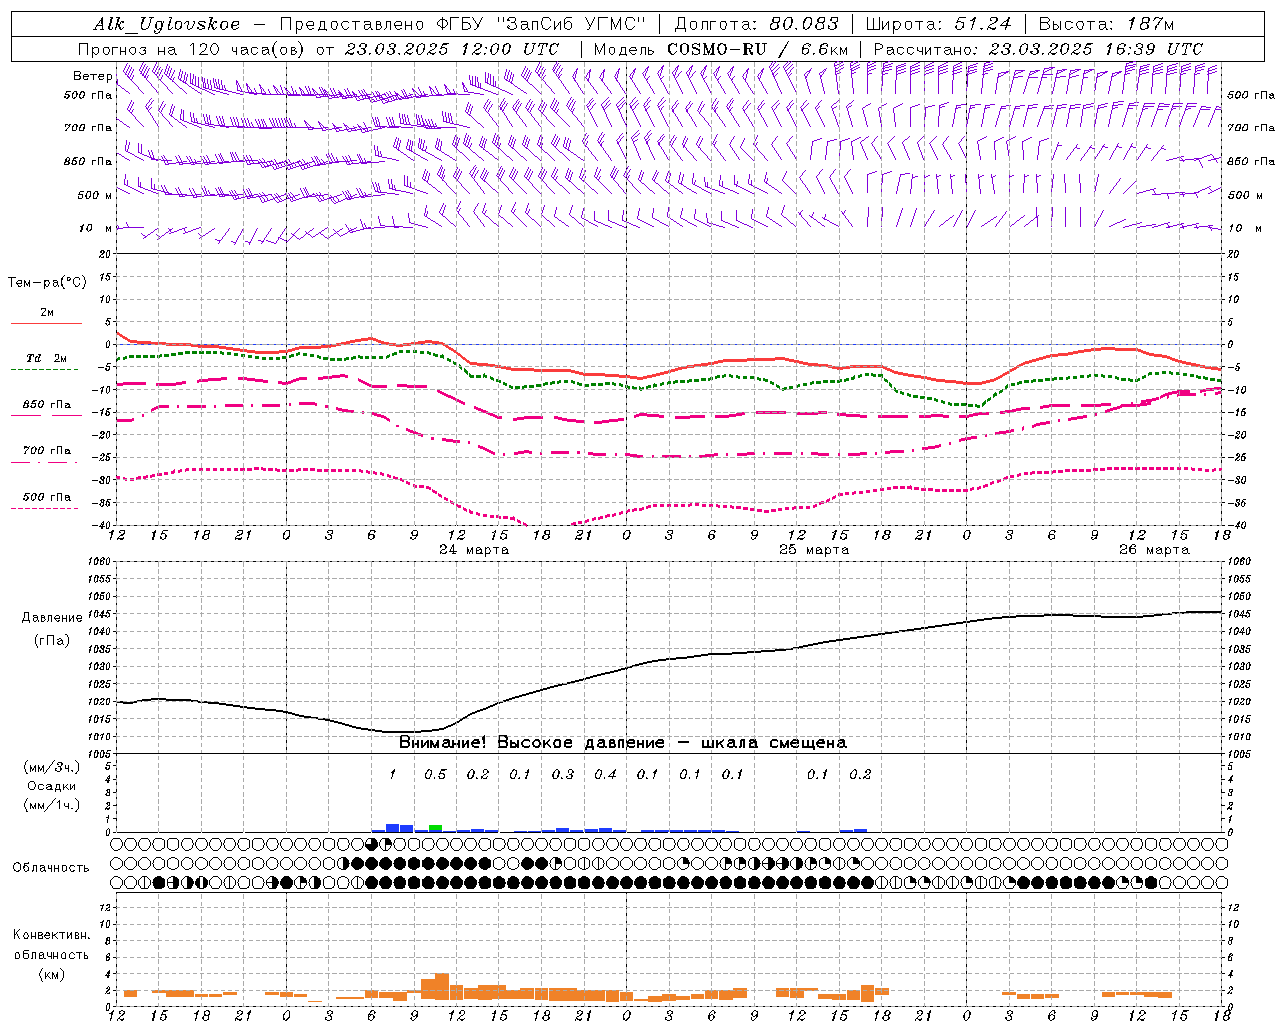Screen dimensions: 1280x1024
Task: Click the Высота: 187м value
Action: click(x=1106, y=24)
